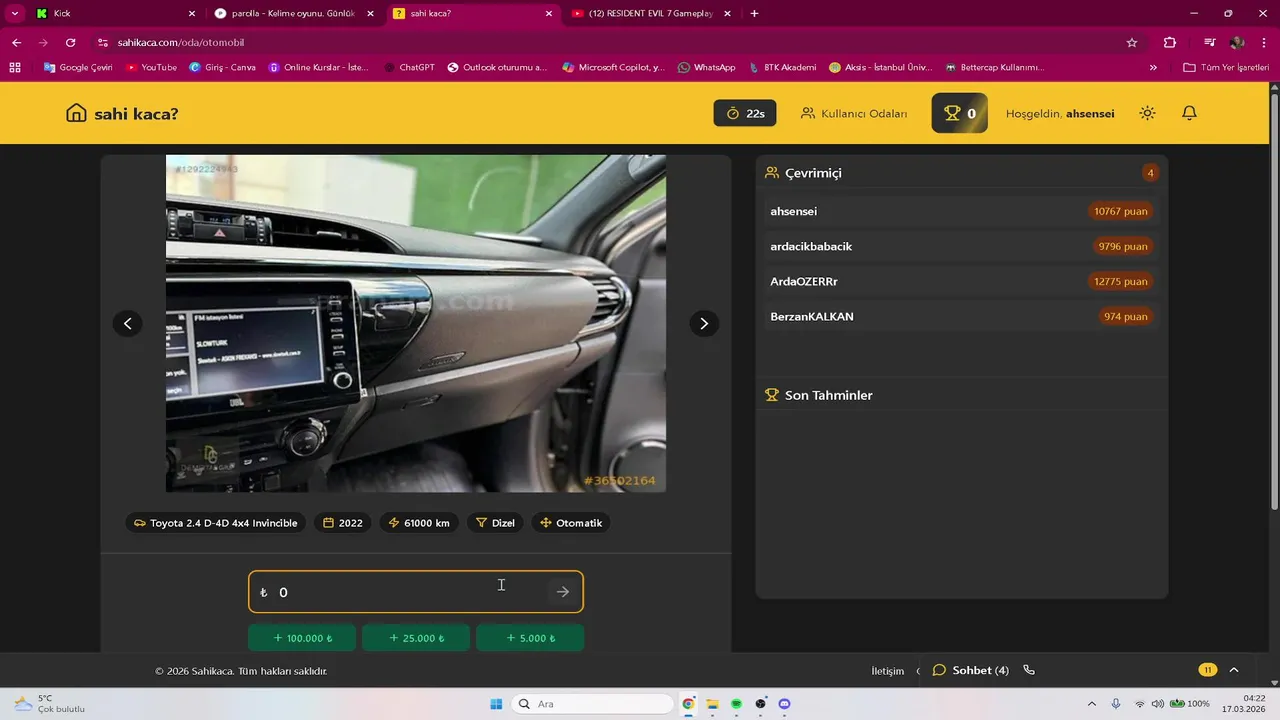This screenshot has height=720, width=1280.
Task: Open Kullanıcı Odaları
Action: pyautogui.click(x=854, y=113)
